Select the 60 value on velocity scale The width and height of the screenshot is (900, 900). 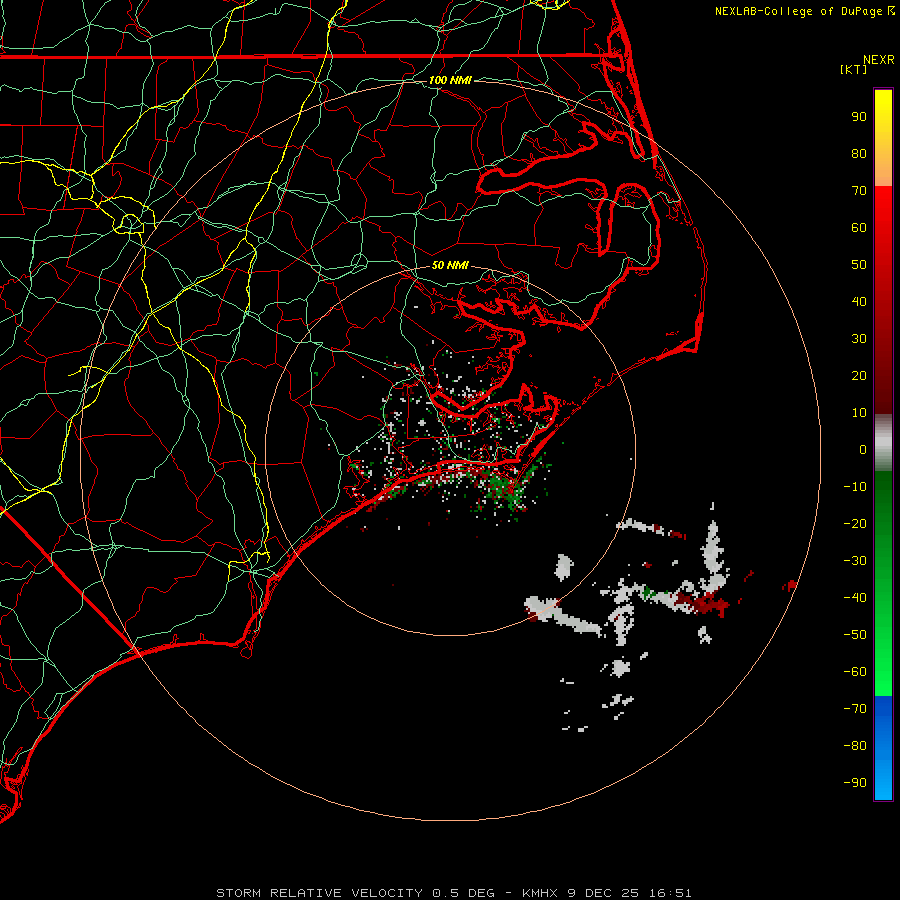(859, 227)
